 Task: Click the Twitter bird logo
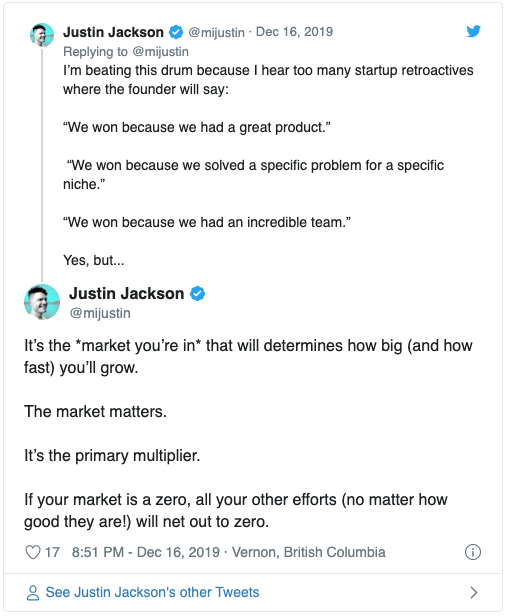tap(474, 31)
